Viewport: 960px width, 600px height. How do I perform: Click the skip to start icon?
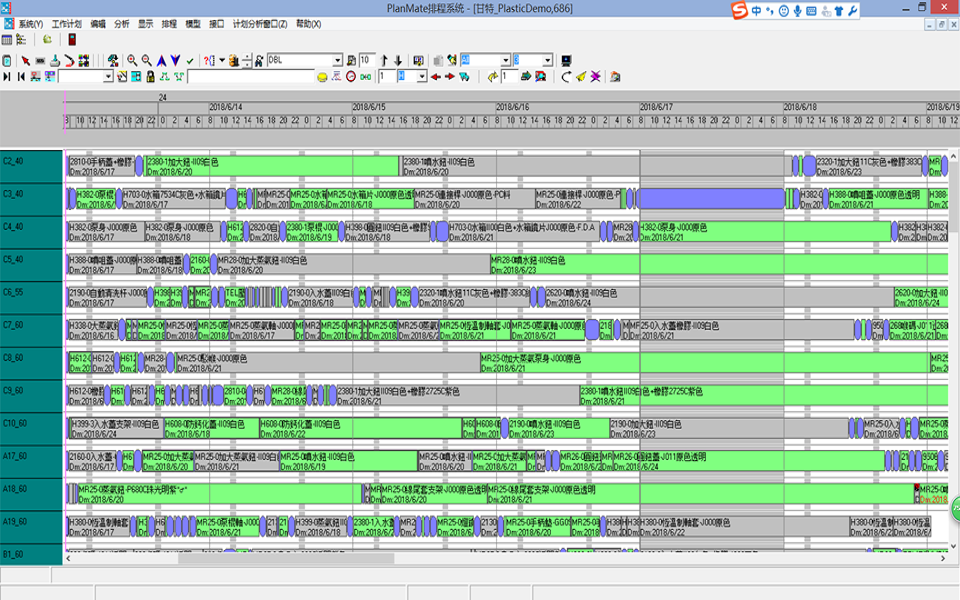tap(21, 77)
